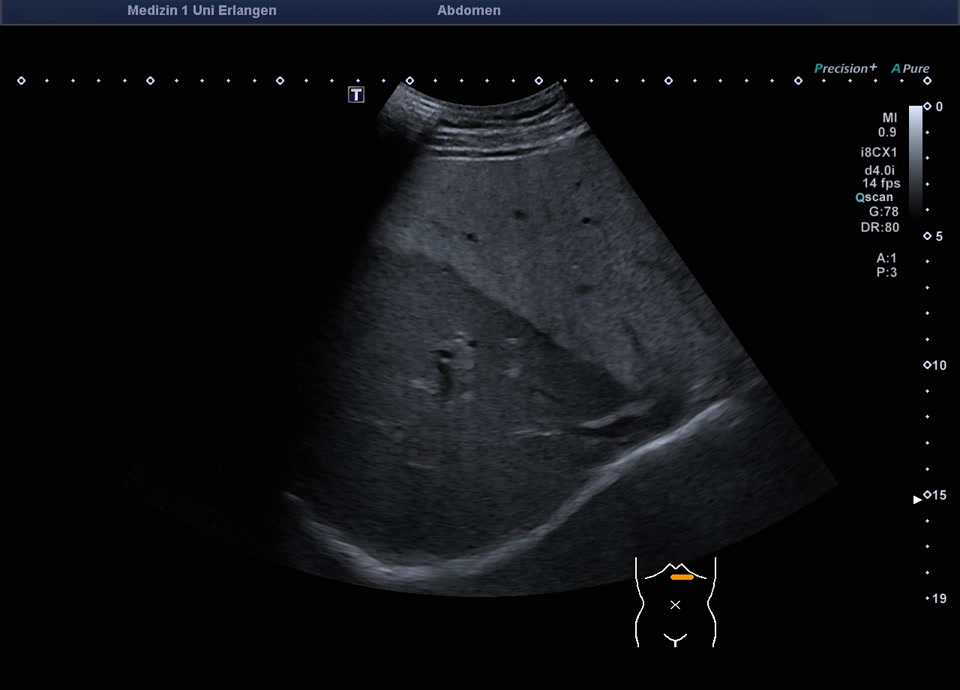Select the orange probe position marker

pos(682,577)
